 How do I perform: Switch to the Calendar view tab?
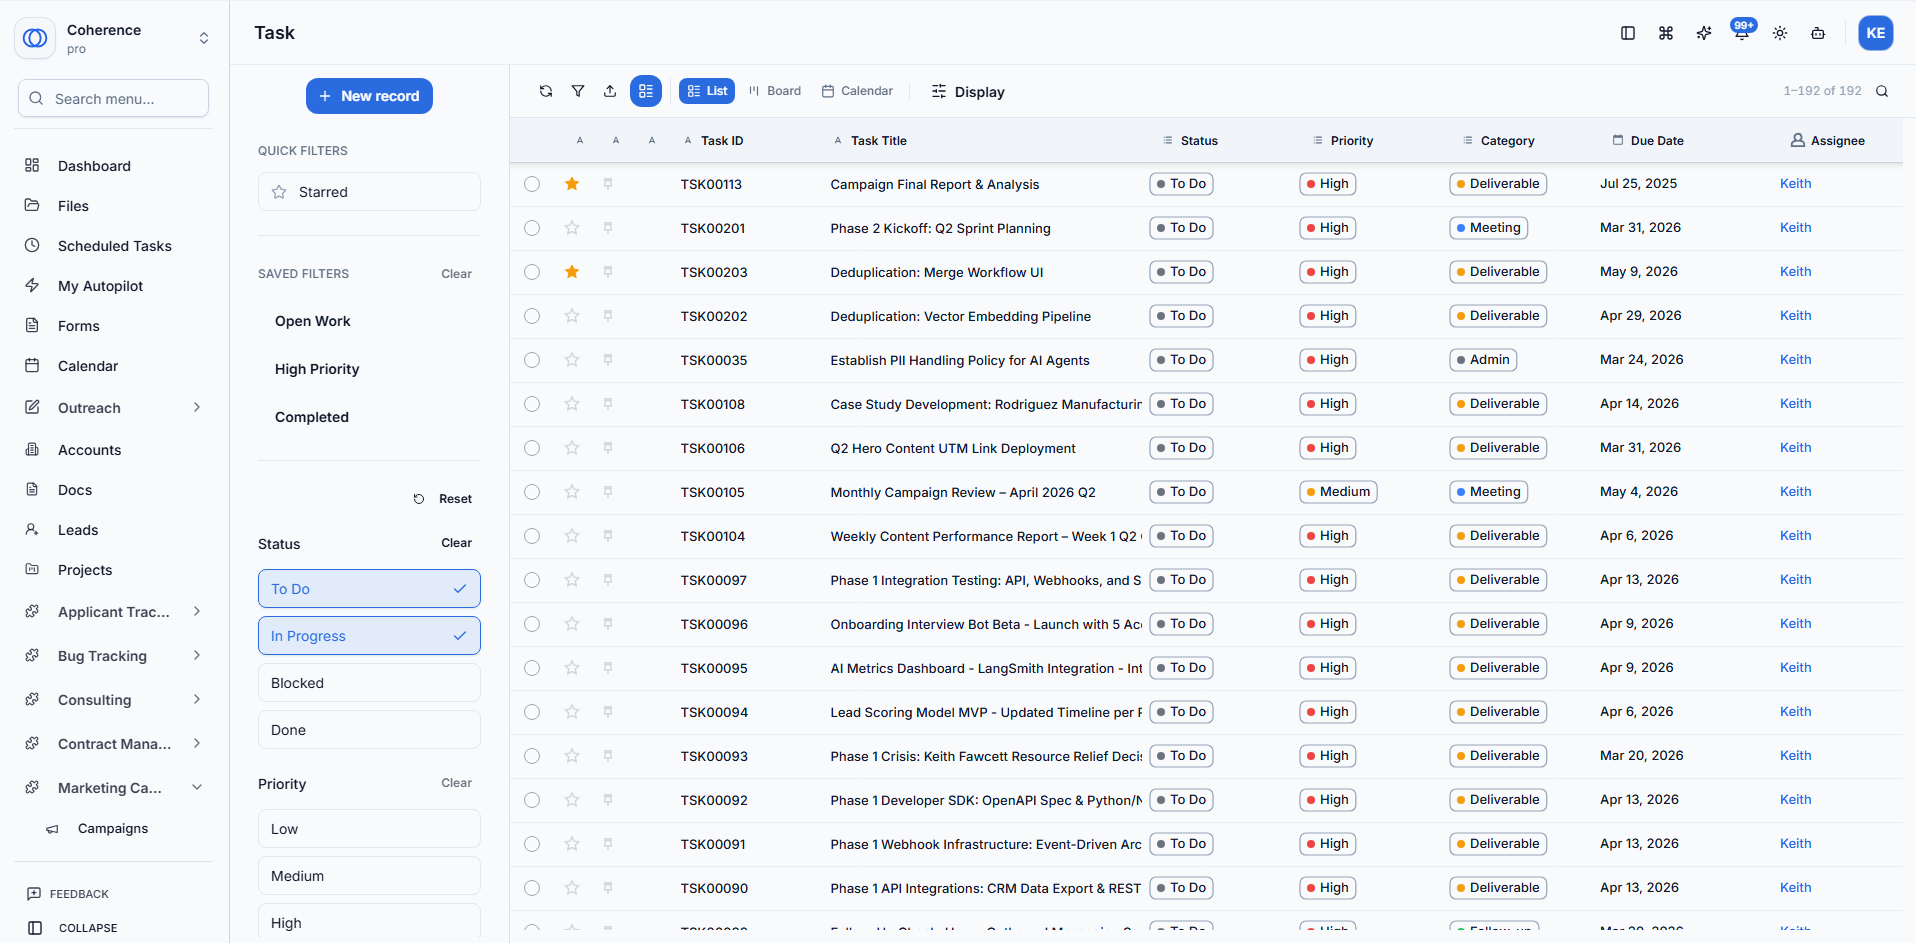coord(857,91)
